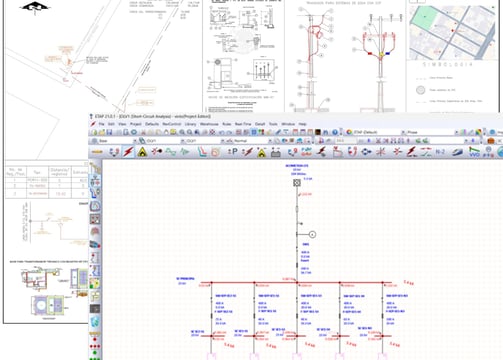This screenshot has width=503, height=360.
Task: Select the N-2 contingency analysis icon
Action: (x=440, y=152)
